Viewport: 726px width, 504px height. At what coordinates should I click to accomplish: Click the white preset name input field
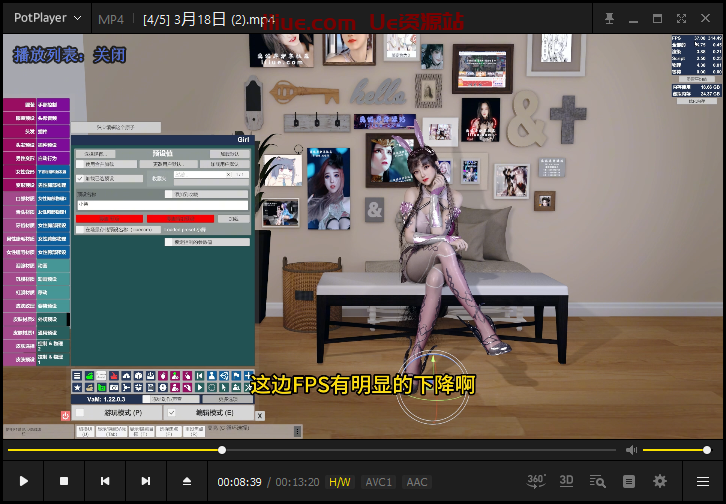162,204
